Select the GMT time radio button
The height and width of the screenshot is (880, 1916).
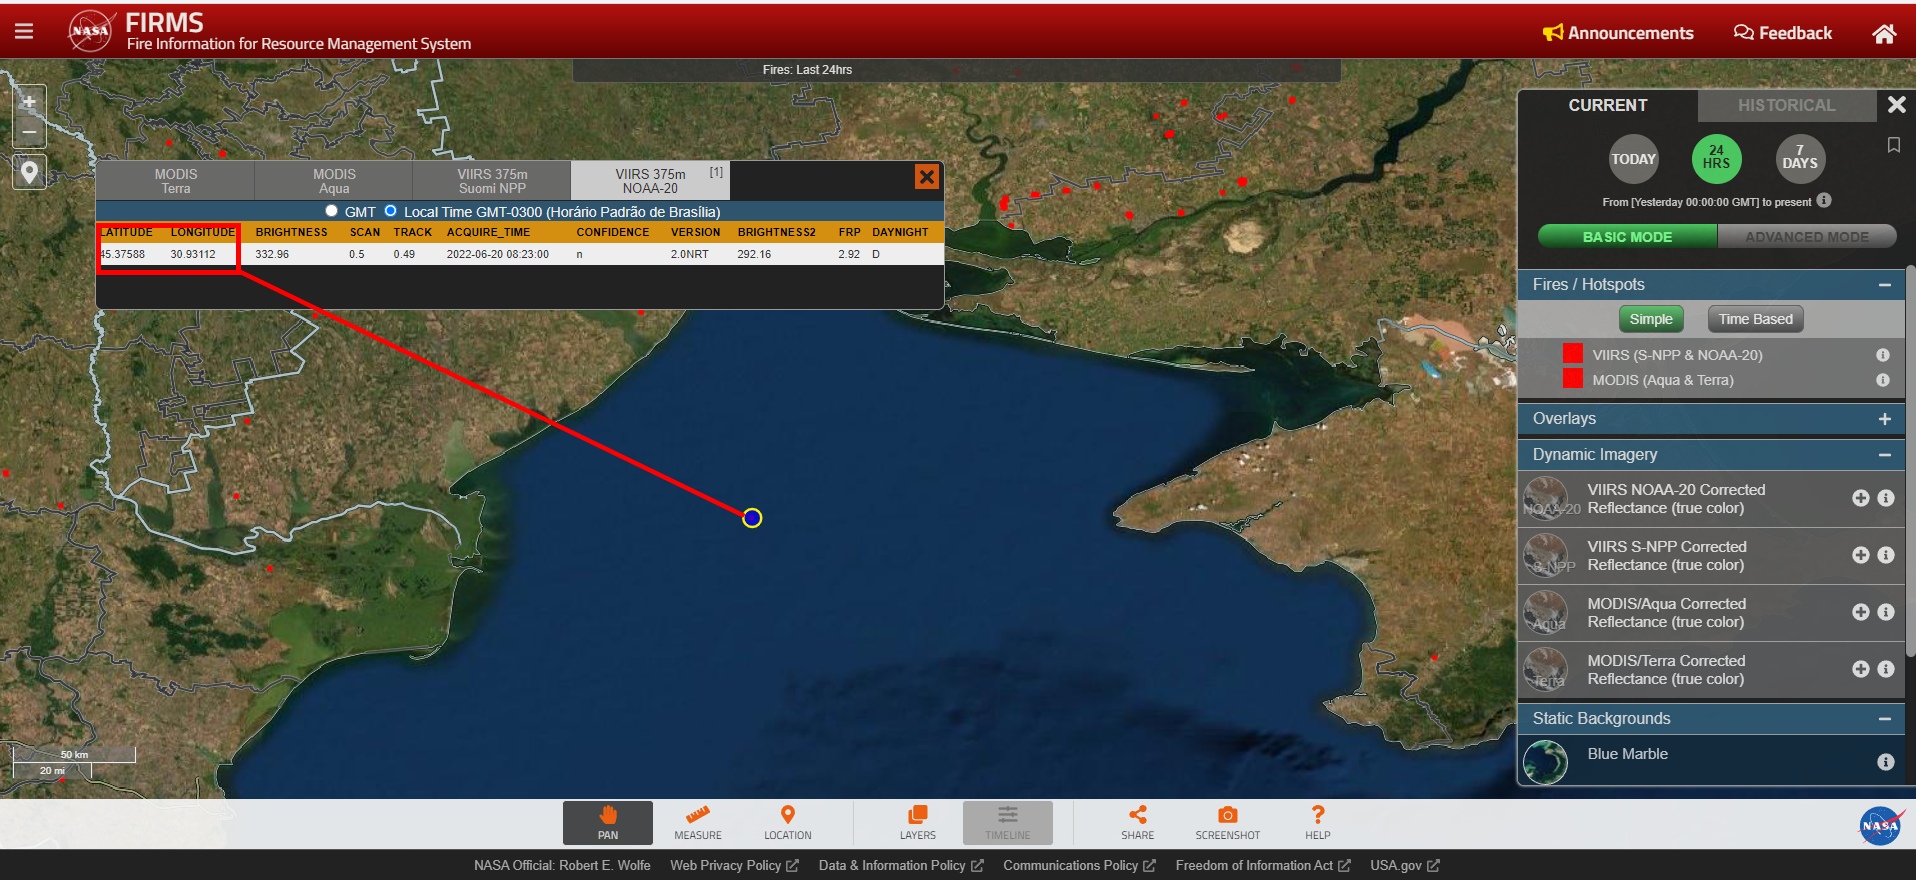point(331,211)
